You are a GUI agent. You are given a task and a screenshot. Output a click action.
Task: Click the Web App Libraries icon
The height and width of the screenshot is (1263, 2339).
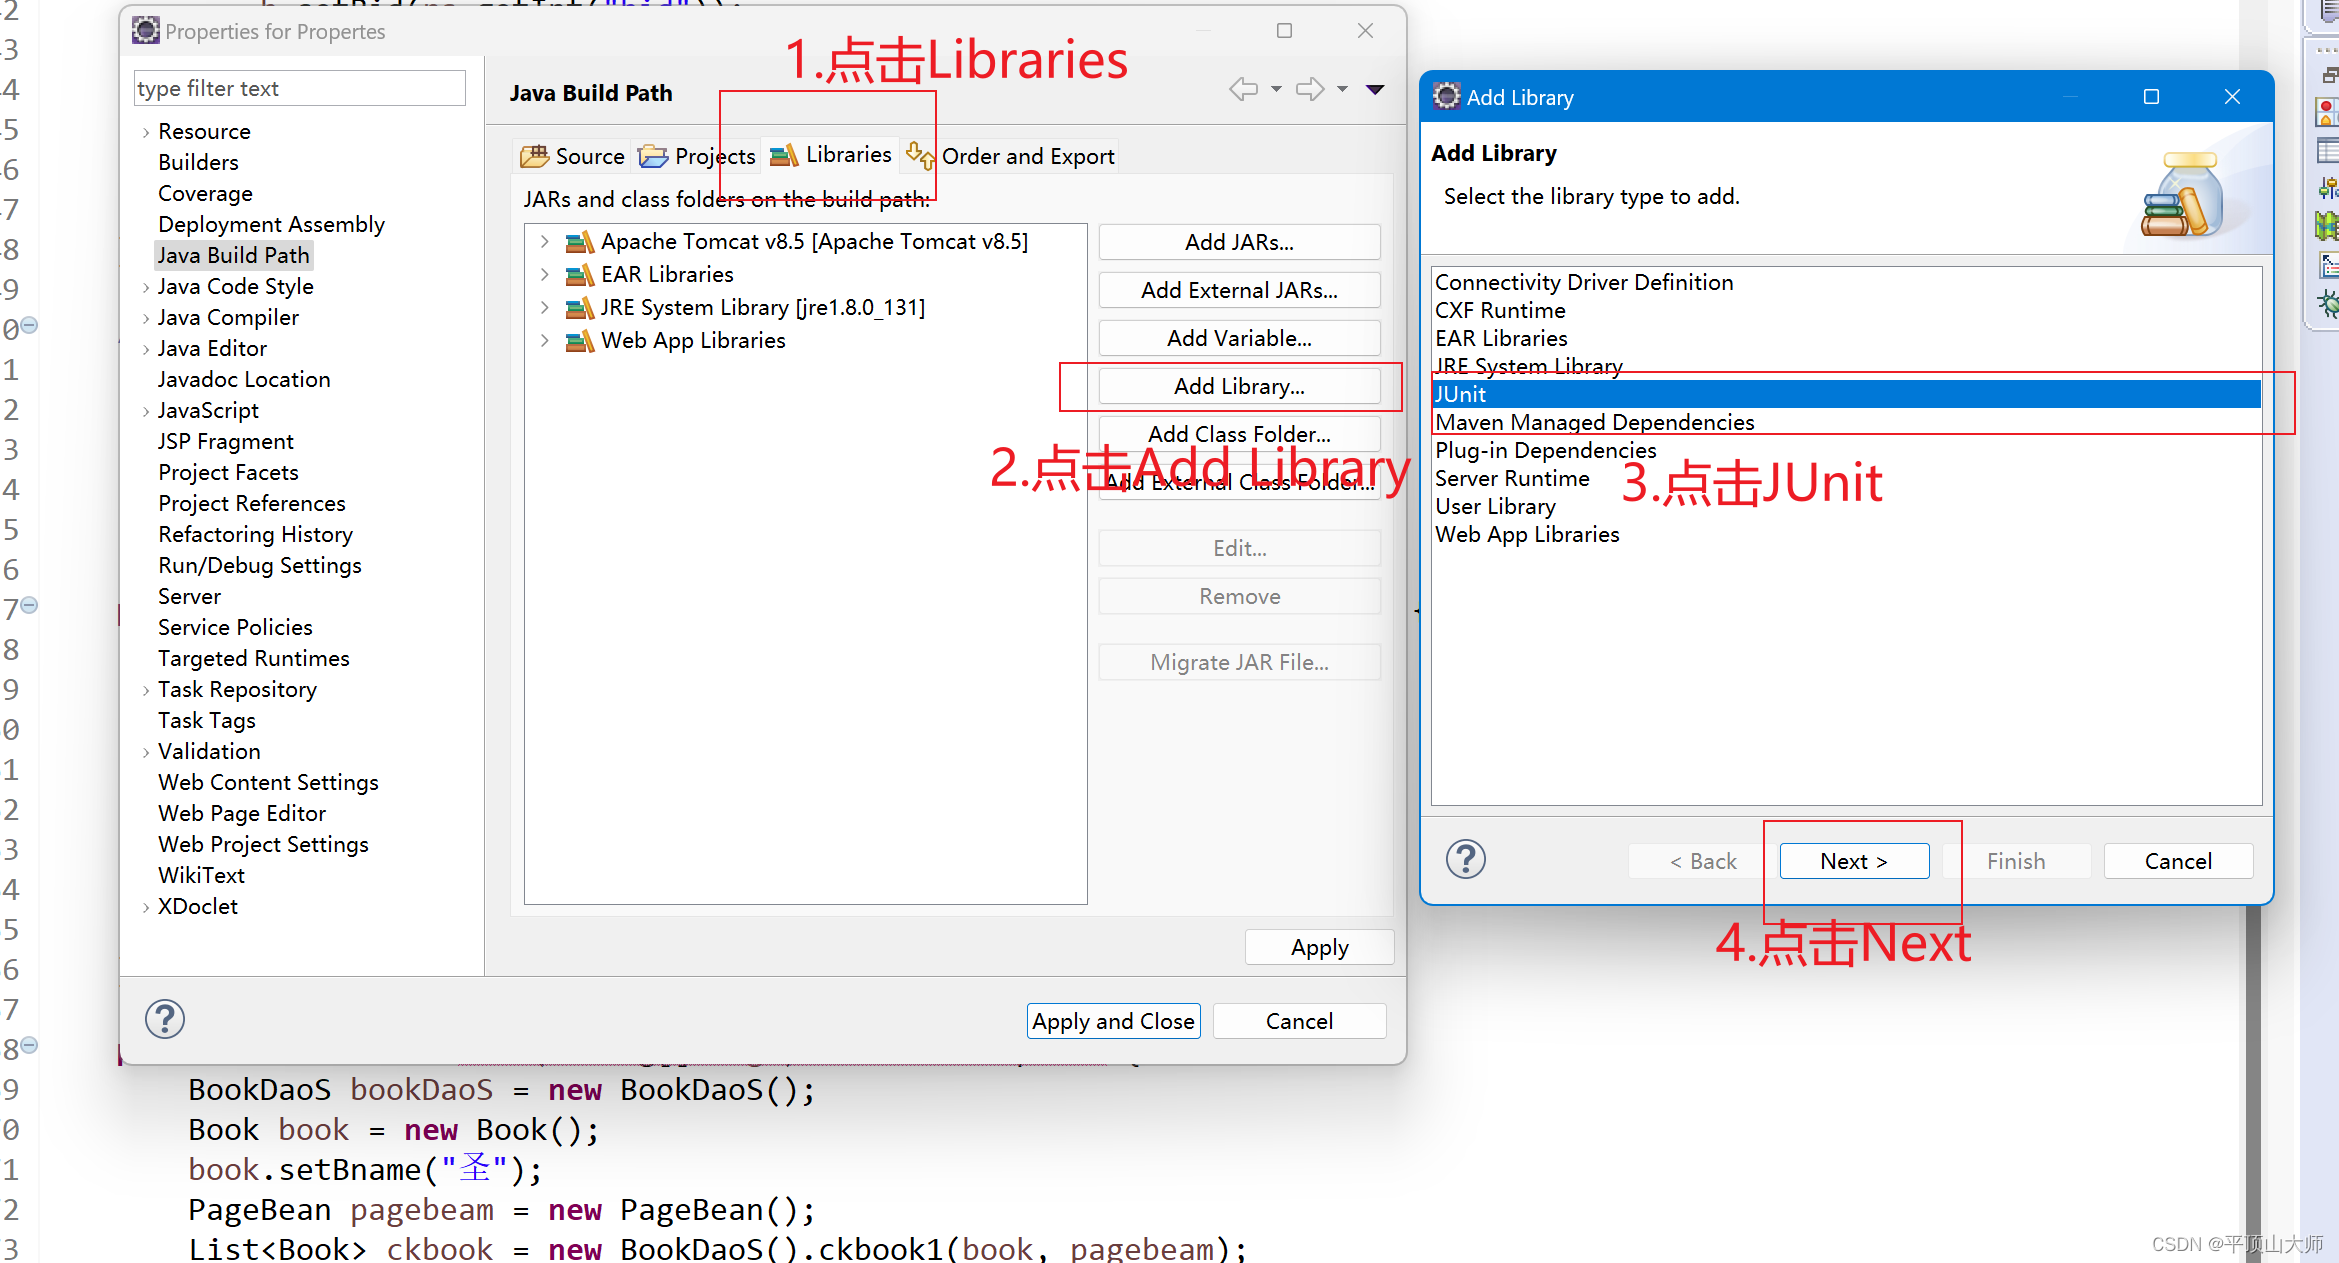(580, 341)
